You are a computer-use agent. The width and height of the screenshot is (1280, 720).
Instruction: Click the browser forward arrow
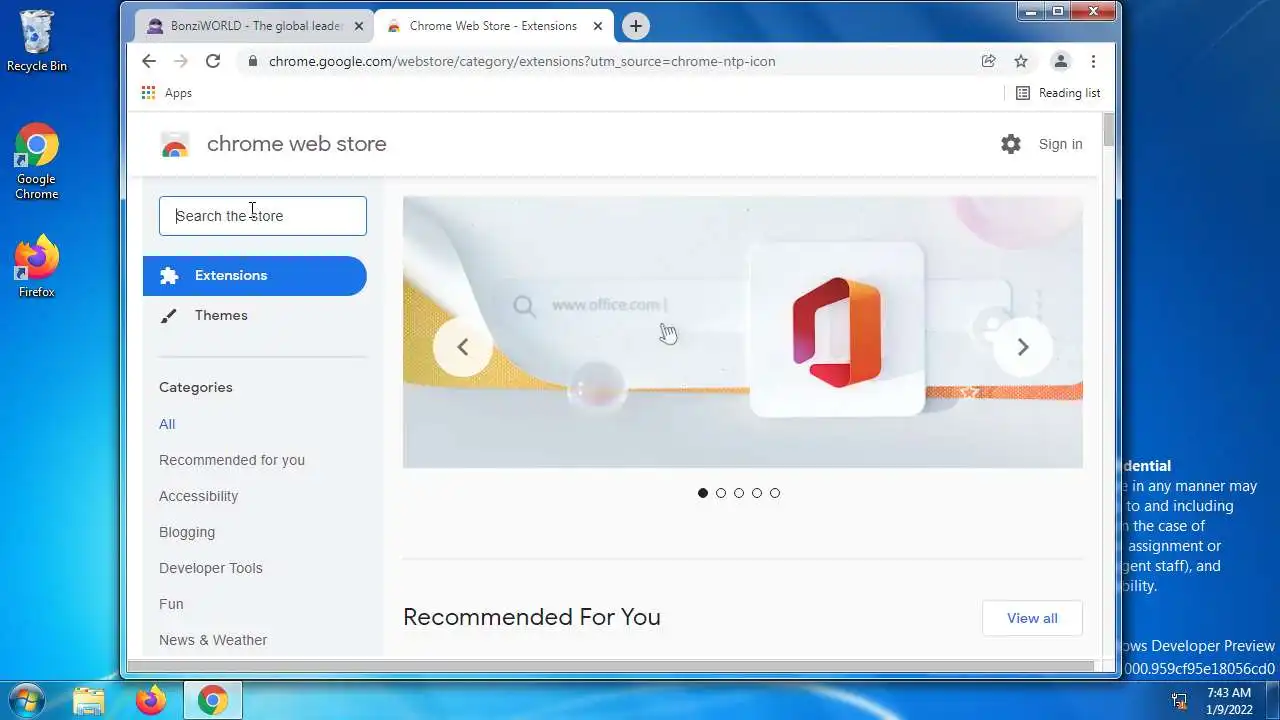[x=181, y=61]
